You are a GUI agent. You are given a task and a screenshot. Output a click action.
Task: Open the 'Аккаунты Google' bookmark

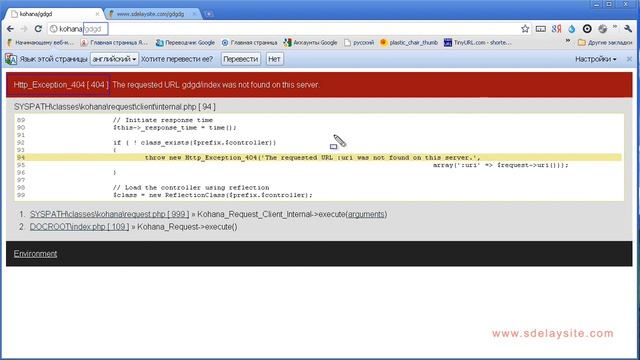[x=311, y=42]
